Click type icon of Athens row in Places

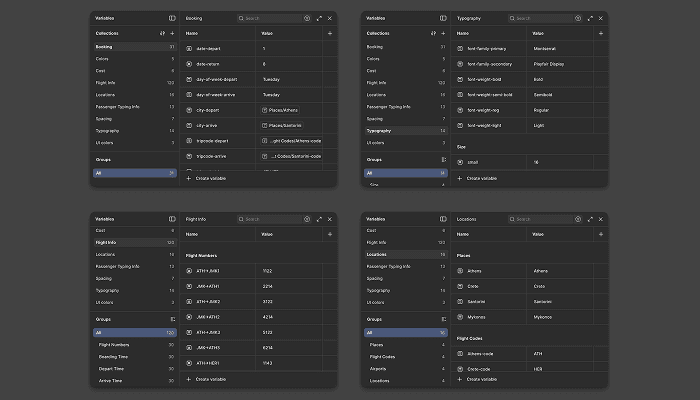click(460, 271)
